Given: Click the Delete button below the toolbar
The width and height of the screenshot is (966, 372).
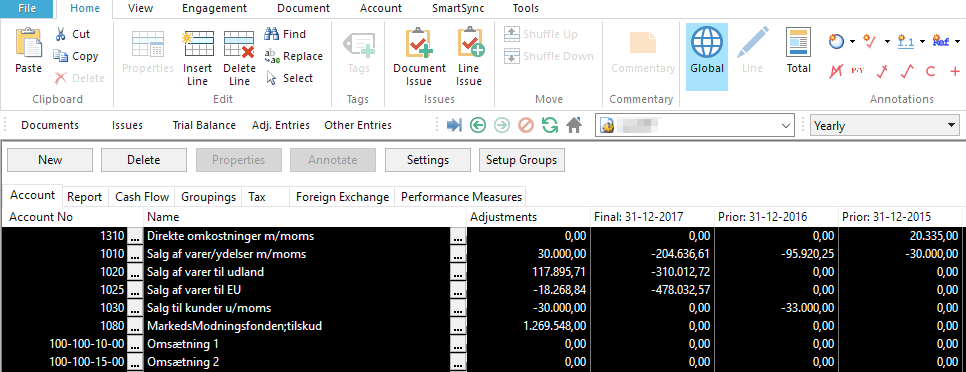Looking at the screenshot, I should [144, 160].
